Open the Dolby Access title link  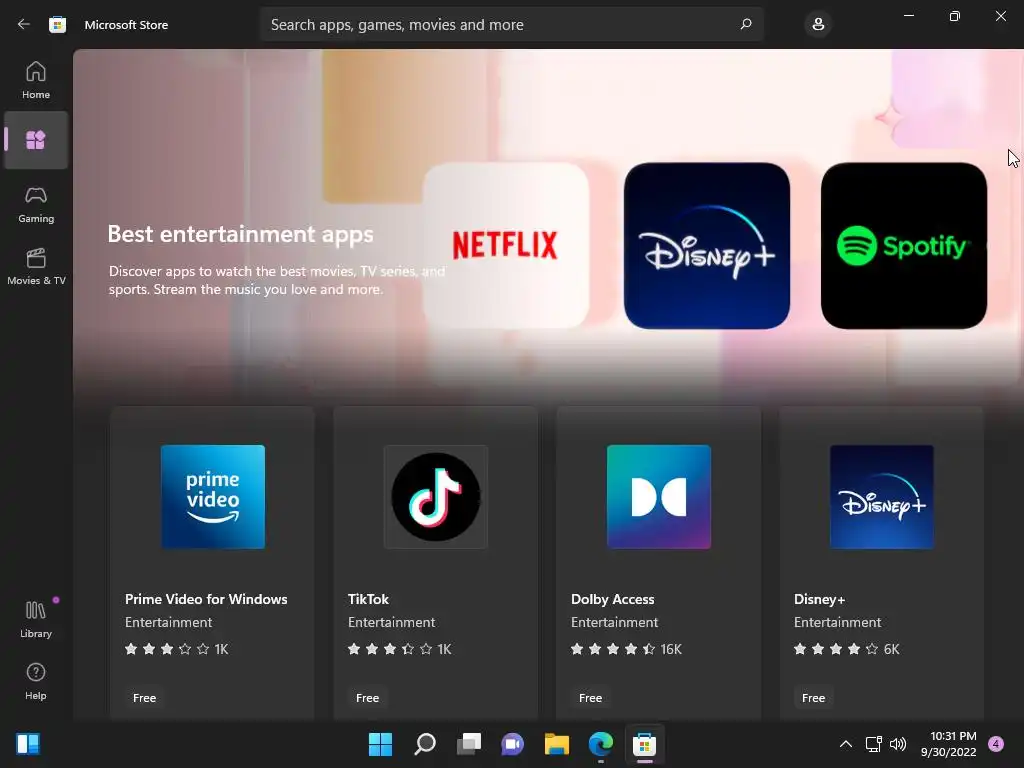coord(613,599)
